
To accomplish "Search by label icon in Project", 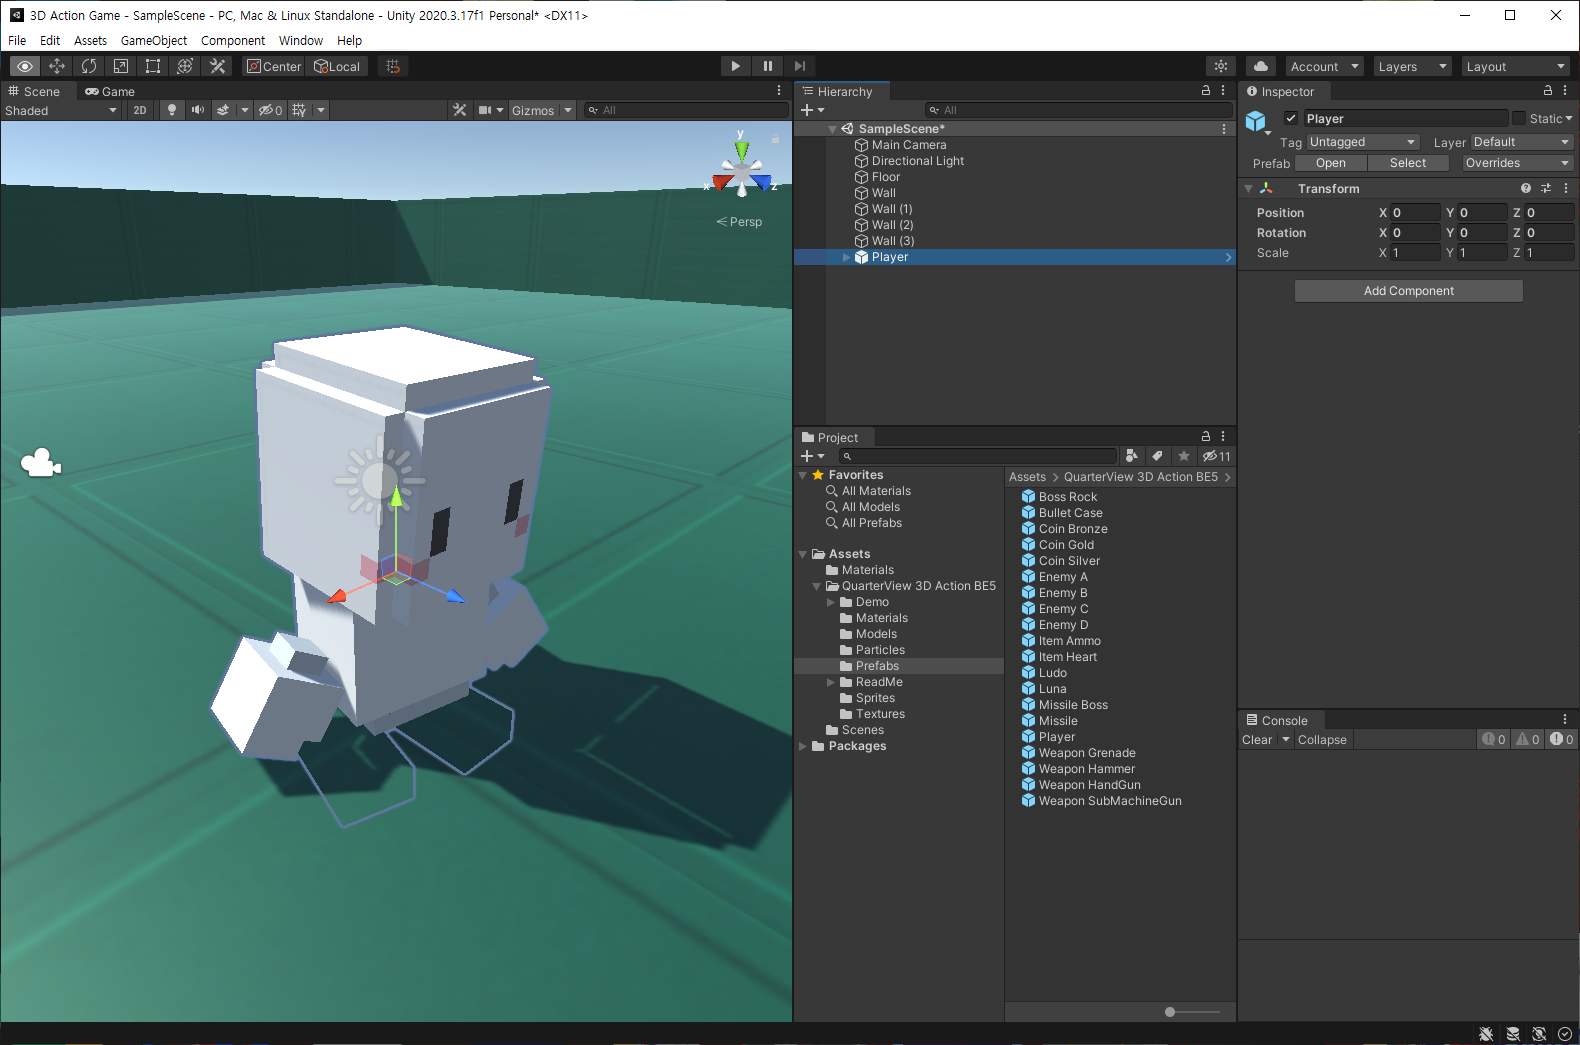I will [x=1158, y=456].
